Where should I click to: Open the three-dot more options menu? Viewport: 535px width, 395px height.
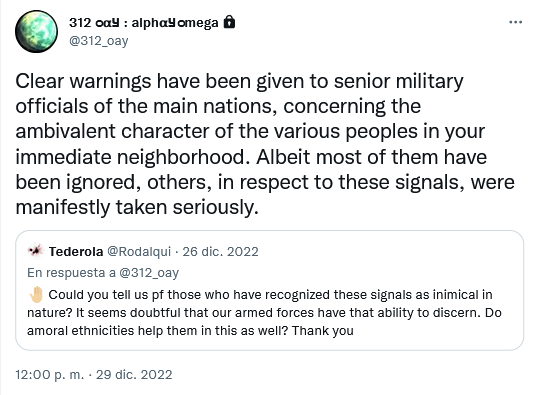point(515,22)
